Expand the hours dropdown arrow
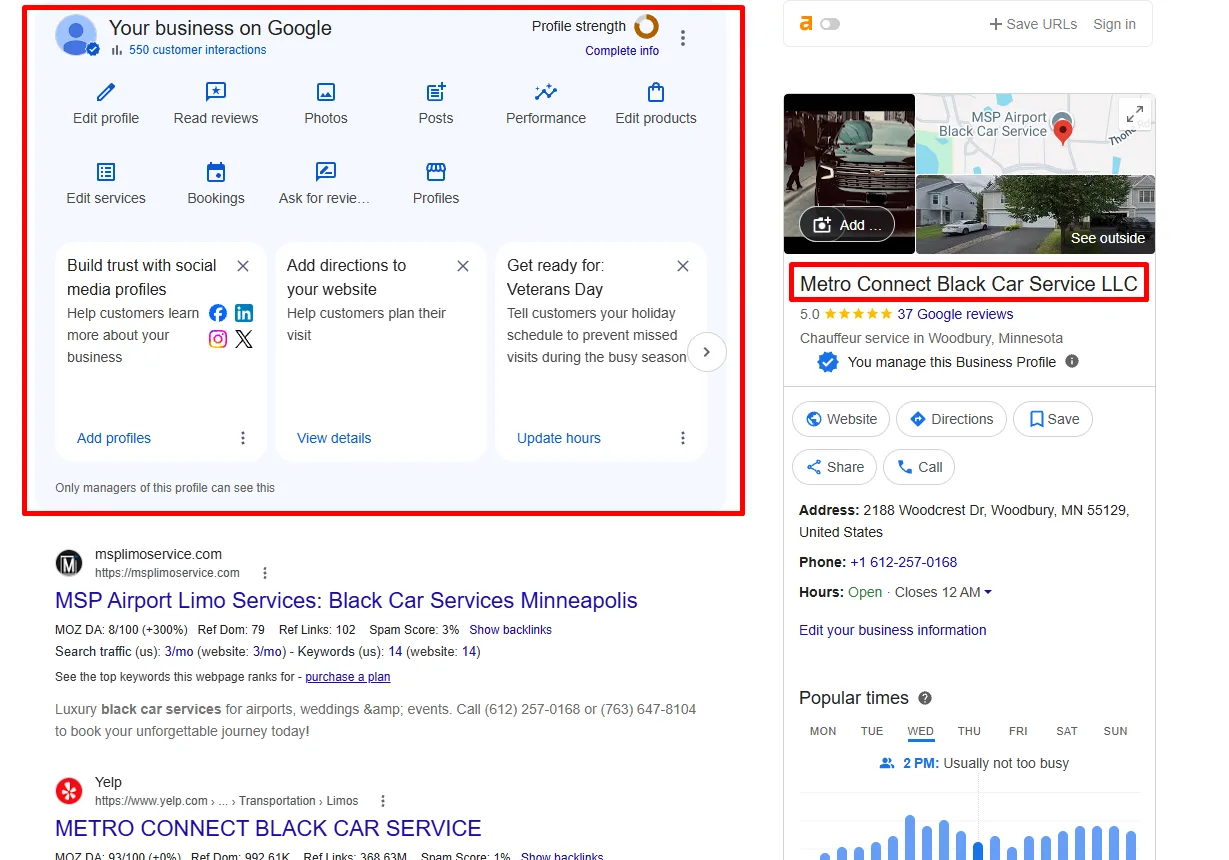The height and width of the screenshot is (860, 1229). [988, 592]
